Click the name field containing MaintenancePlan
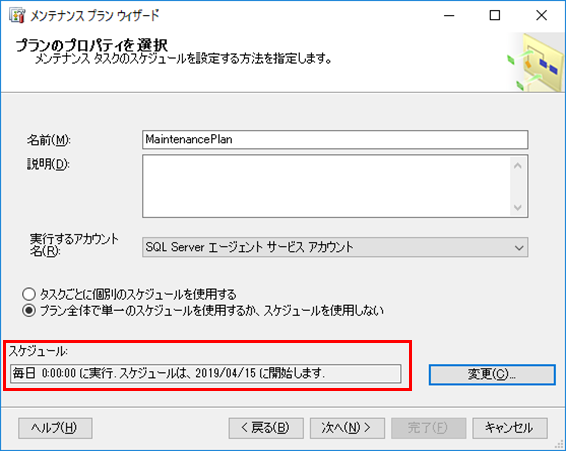The height and width of the screenshot is (451, 566). (335, 139)
